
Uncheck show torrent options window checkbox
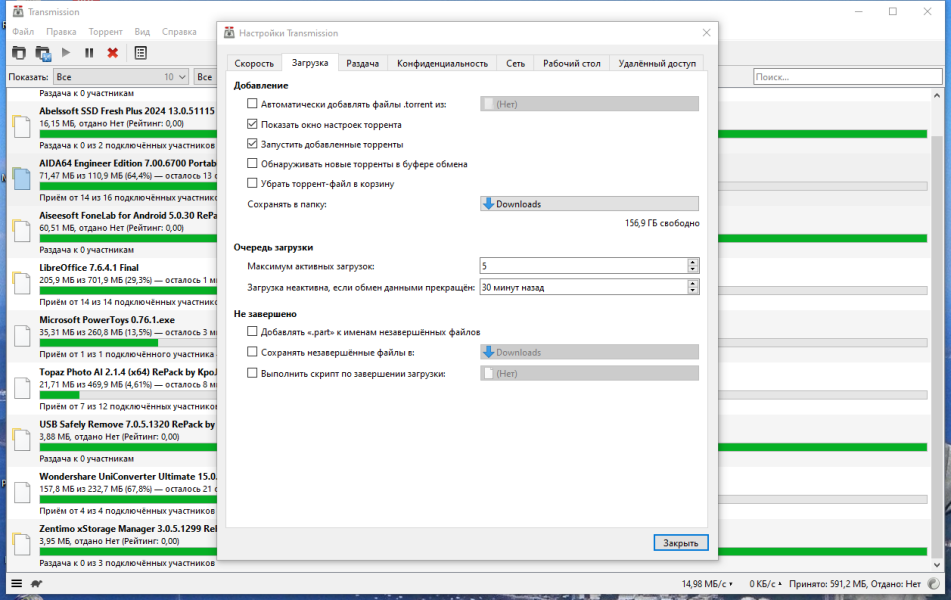pos(252,124)
